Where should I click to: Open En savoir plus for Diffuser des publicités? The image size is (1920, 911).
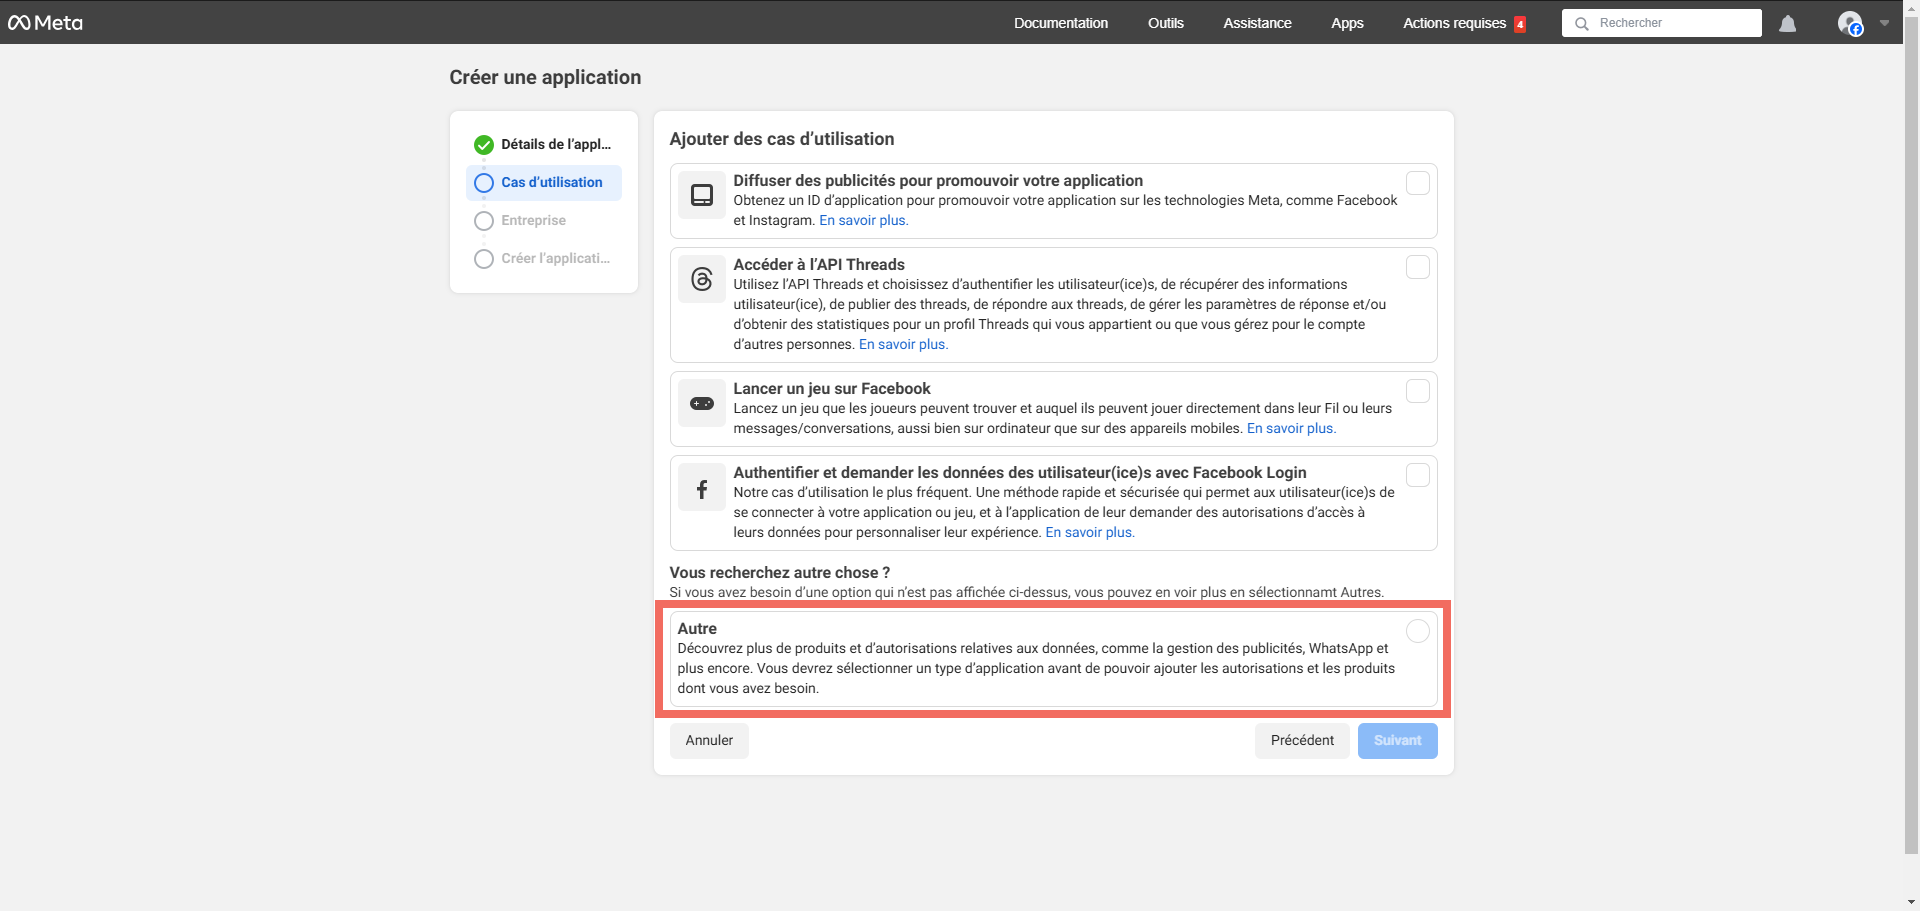point(864,220)
